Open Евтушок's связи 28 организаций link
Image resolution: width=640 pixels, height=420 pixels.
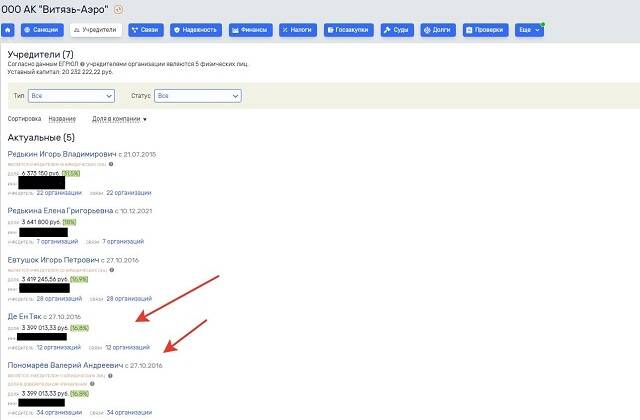(129, 299)
